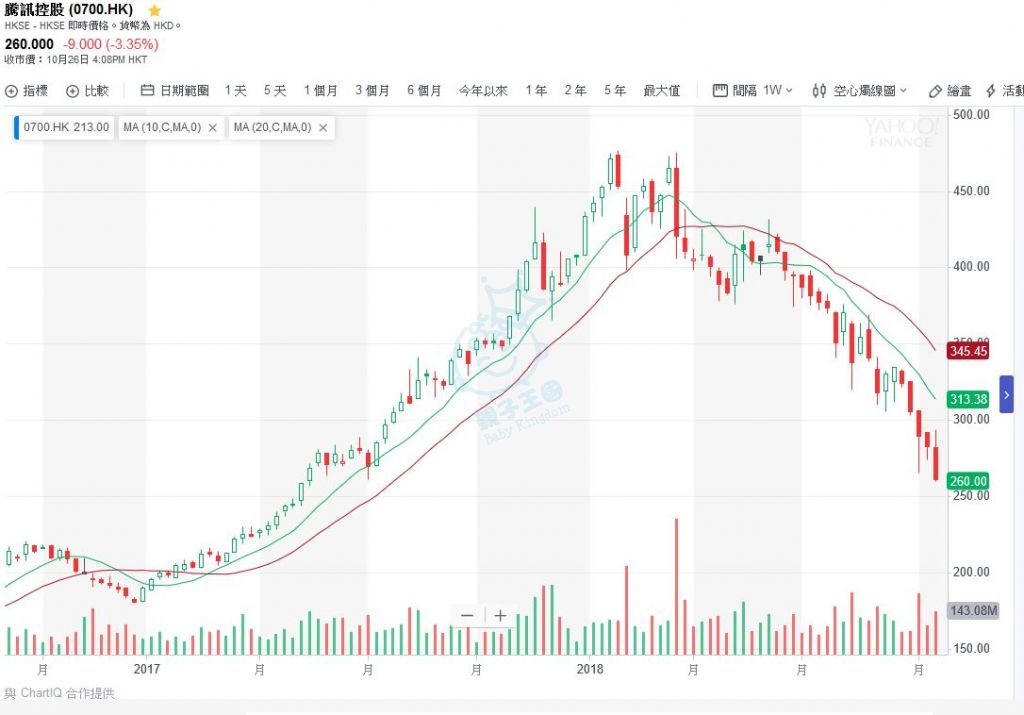
Task: Select the 3 個月 range
Action: (x=372, y=91)
